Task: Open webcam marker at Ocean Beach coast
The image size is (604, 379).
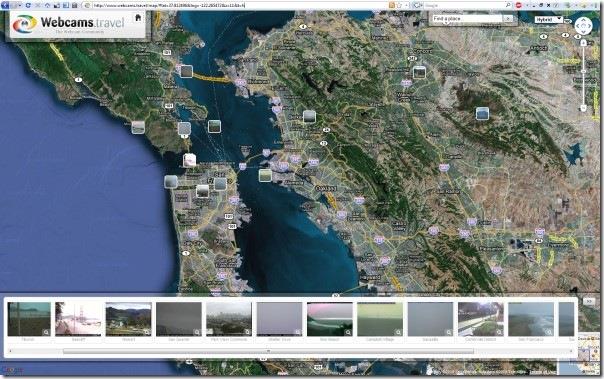Action: pos(171,181)
